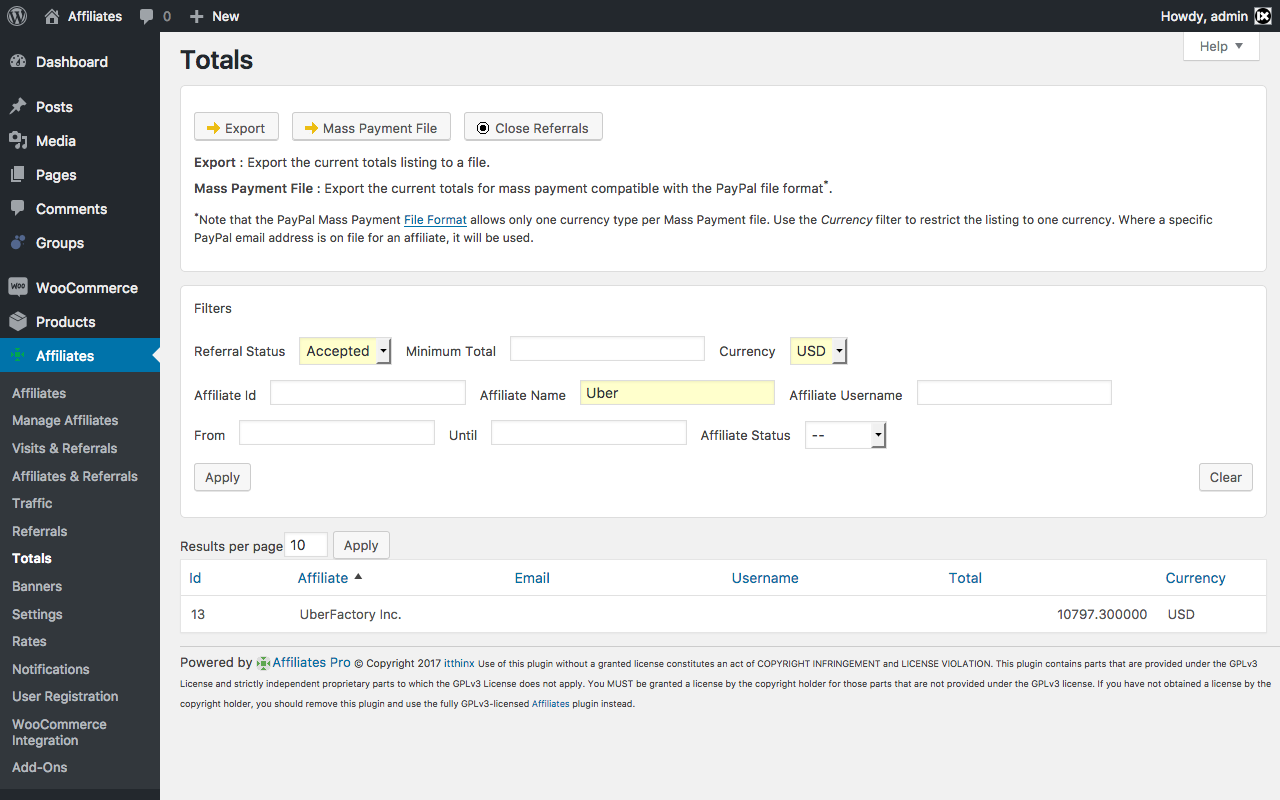Click the Dashboard gauge icon

(18, 62)
